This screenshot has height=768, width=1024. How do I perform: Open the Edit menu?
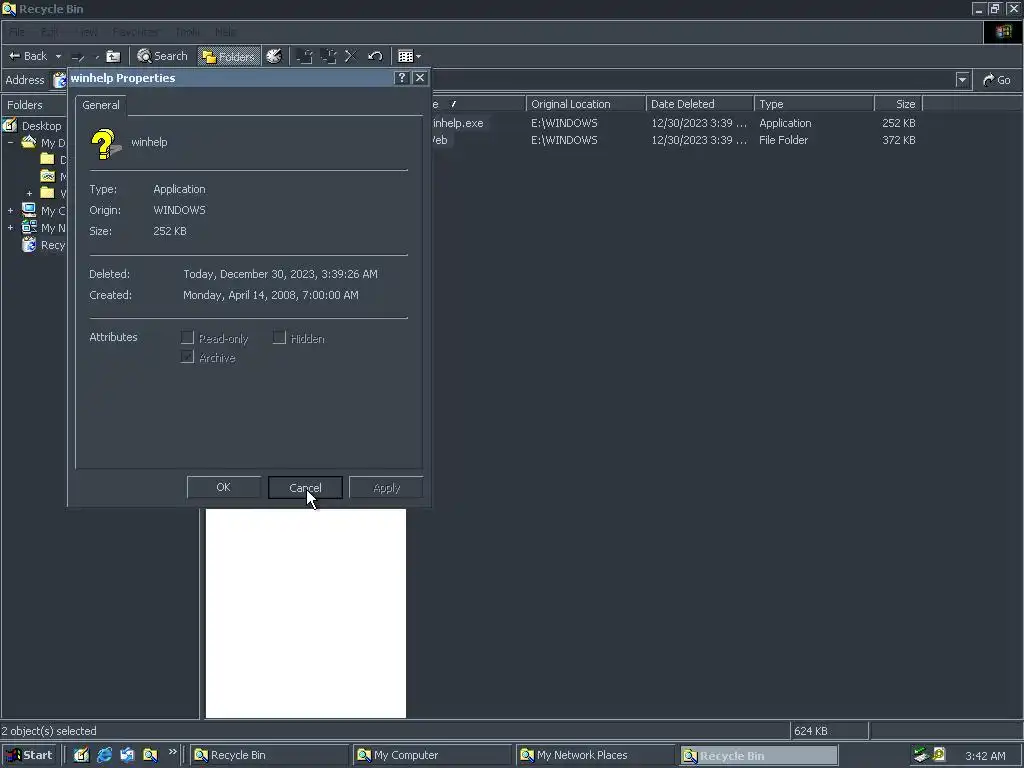click(x=50, y=31)
